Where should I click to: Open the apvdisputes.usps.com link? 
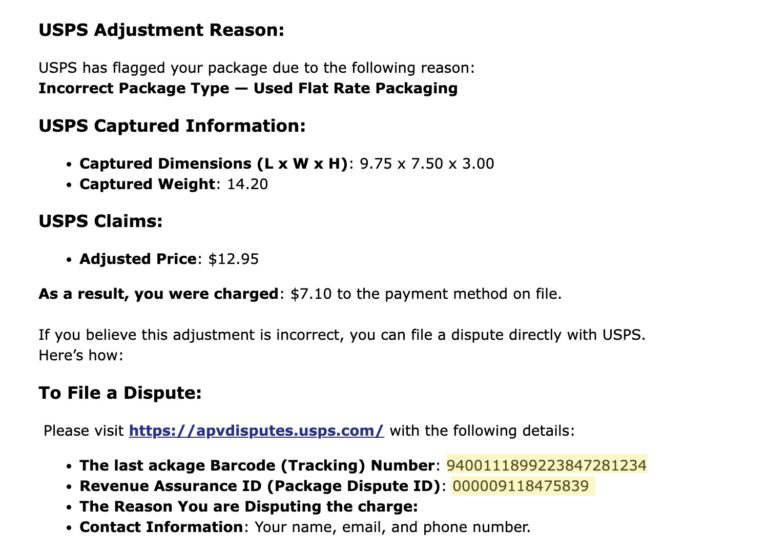256,431
